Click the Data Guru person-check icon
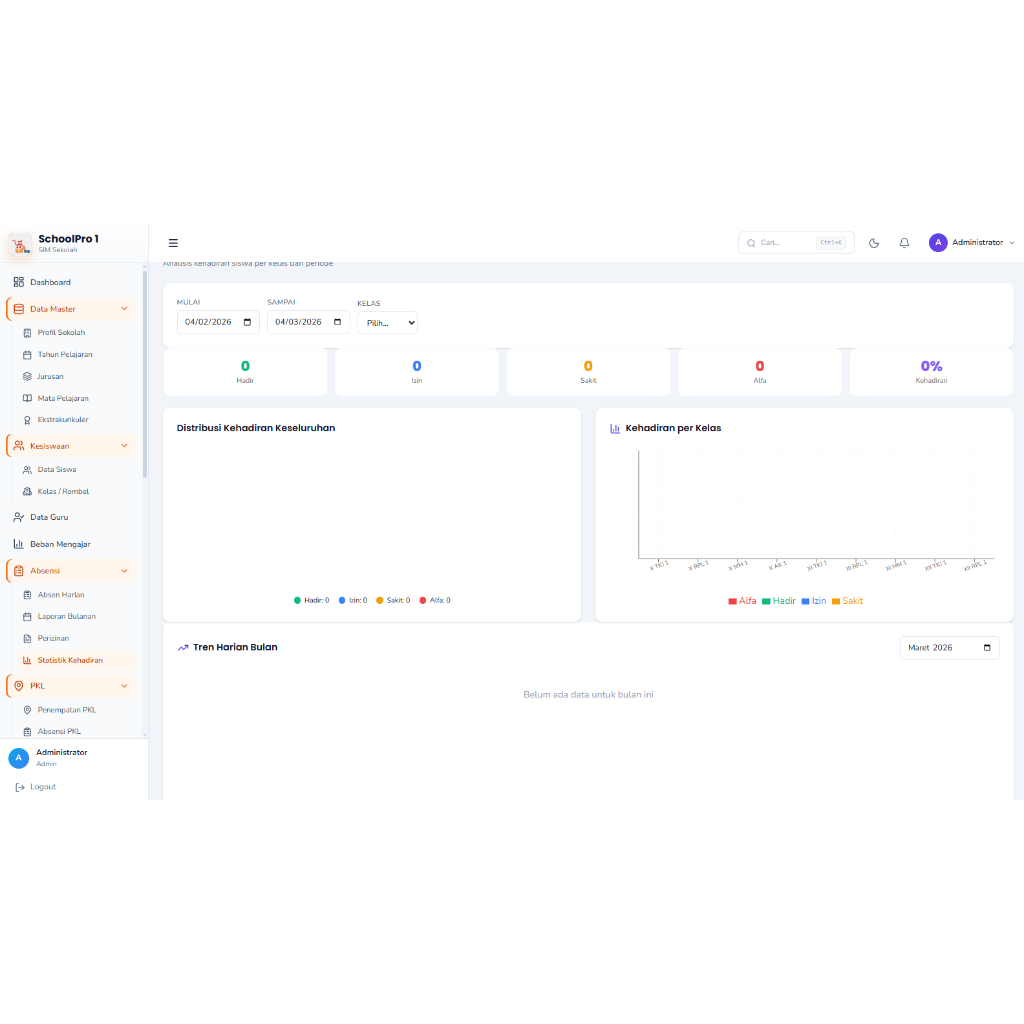 (x=18, y=517)
